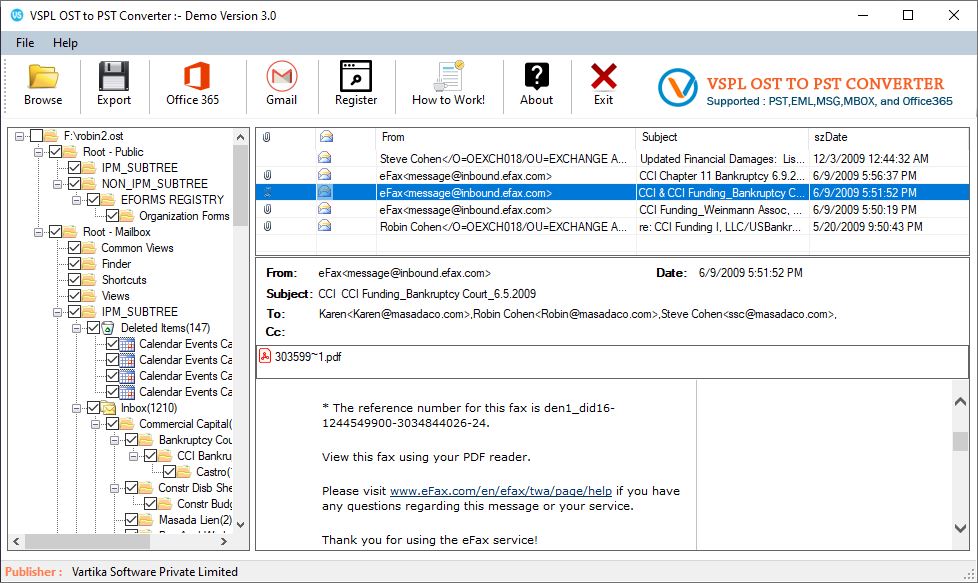Click the Common Views folder icon

click(89, 248)
